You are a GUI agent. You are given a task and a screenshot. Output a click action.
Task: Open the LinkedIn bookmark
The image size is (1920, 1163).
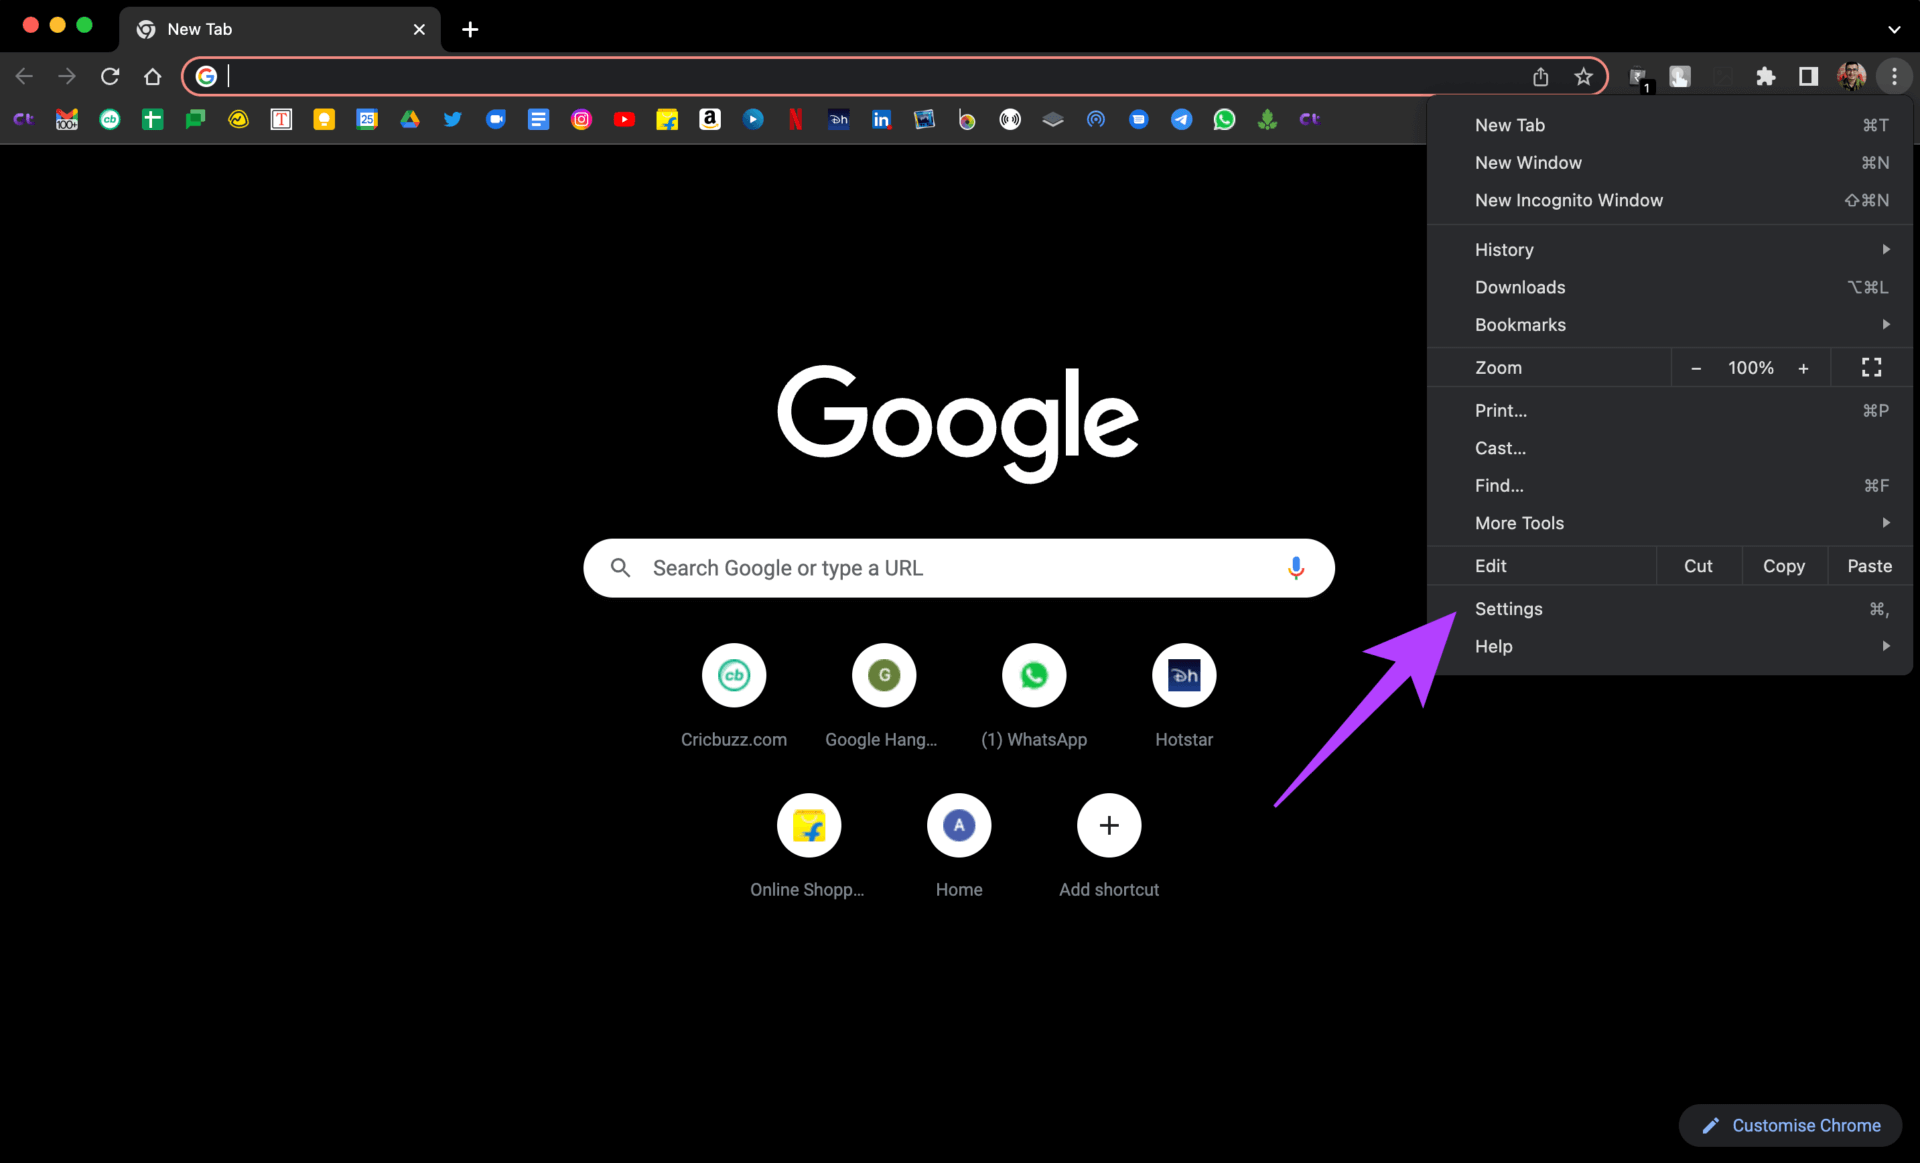(x=881, y=120)
